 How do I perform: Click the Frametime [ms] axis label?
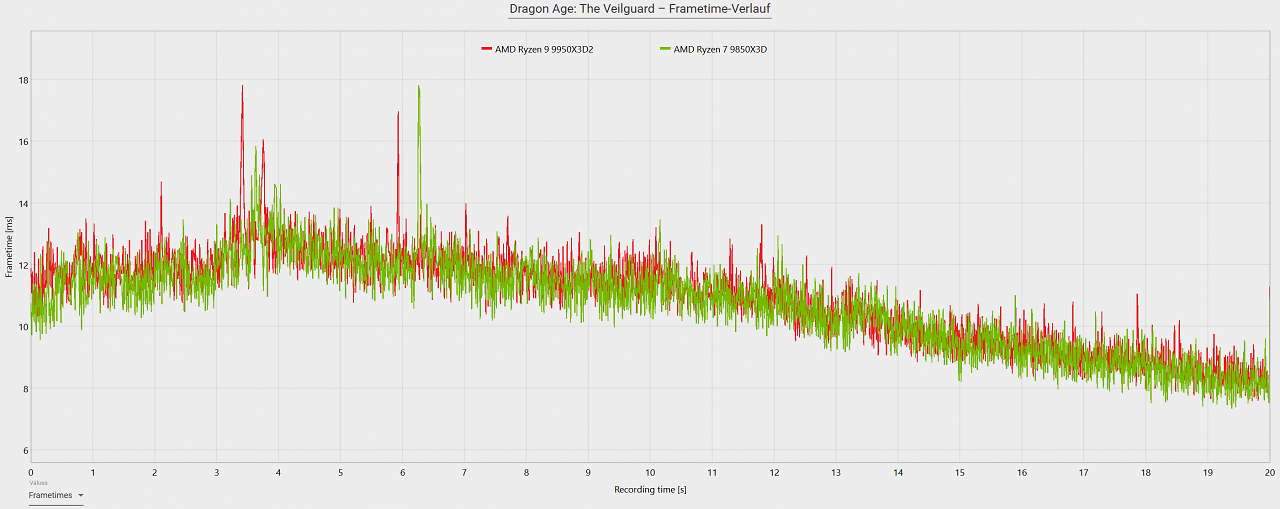coord(9,249)
